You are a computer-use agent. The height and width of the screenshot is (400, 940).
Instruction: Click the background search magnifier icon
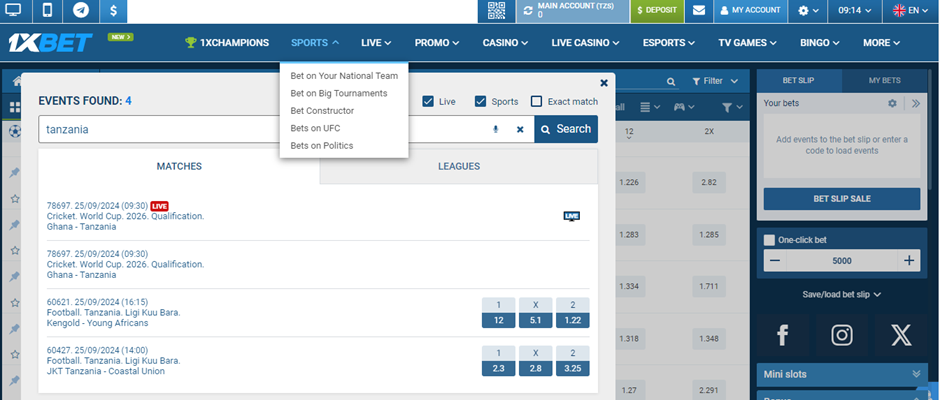click(671, 82)
